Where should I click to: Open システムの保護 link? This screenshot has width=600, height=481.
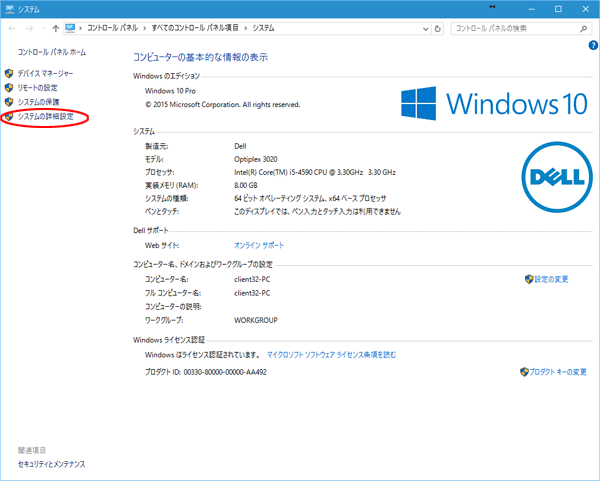[x=38, y=102]
